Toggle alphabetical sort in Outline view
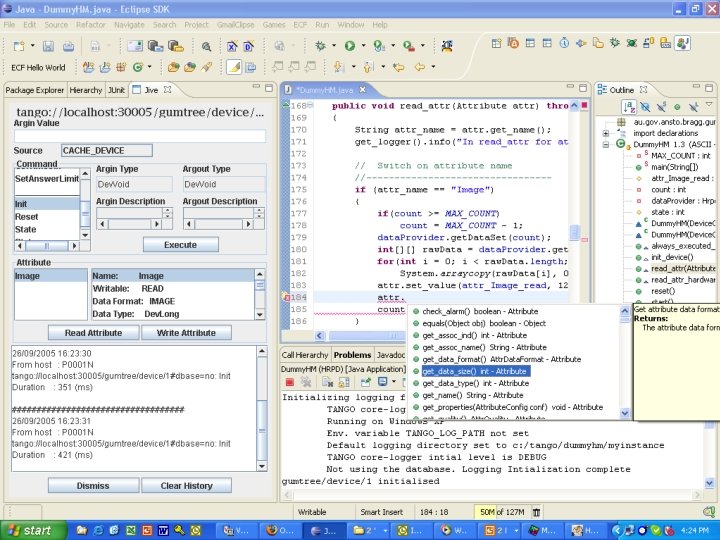The width and height of the screenshot is (720, 540). 630,106
